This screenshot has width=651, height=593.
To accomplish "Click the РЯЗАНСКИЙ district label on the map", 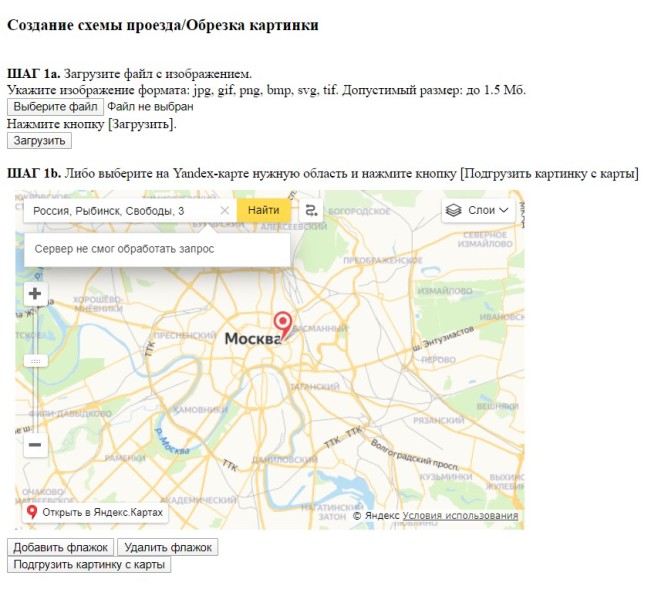I will 439,421.
